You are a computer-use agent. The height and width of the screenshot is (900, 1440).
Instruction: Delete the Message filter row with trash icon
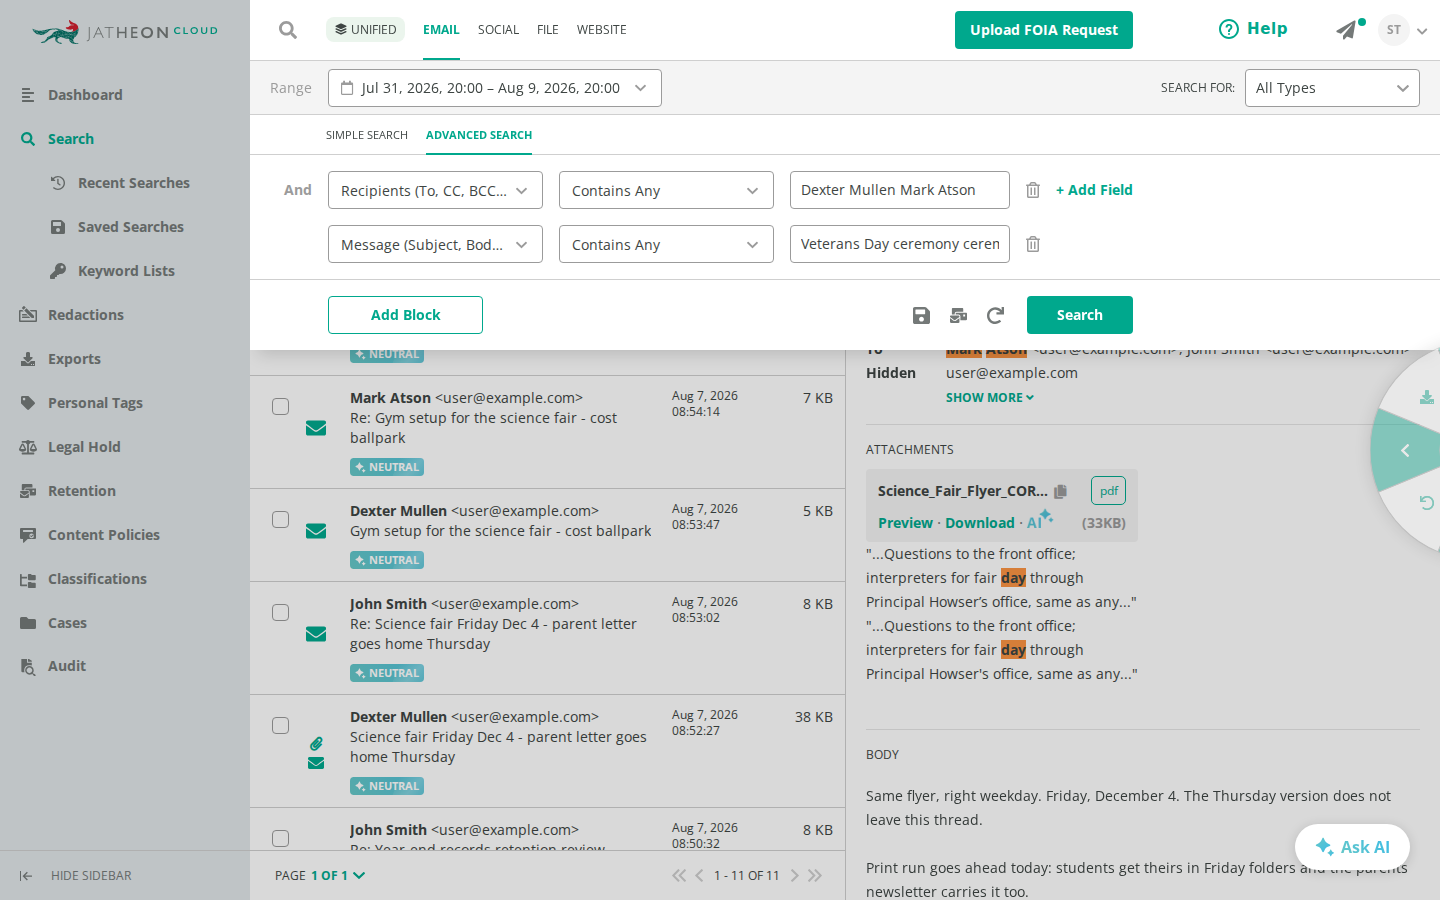(1033, 244)
